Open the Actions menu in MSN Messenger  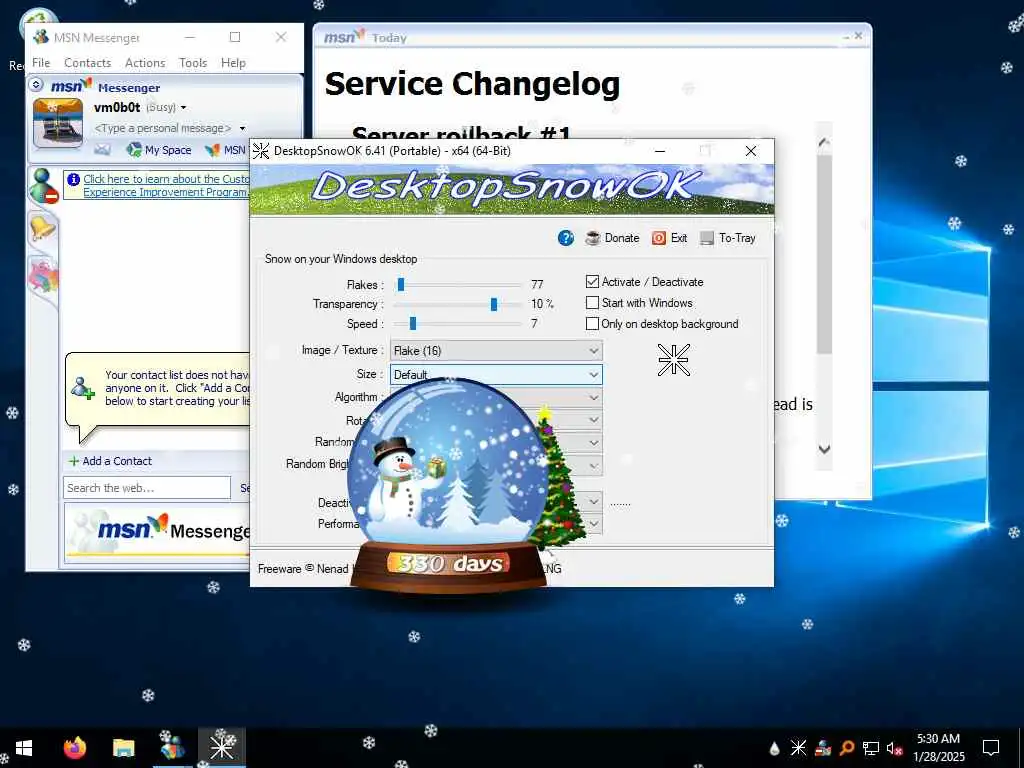pos(145,63)
